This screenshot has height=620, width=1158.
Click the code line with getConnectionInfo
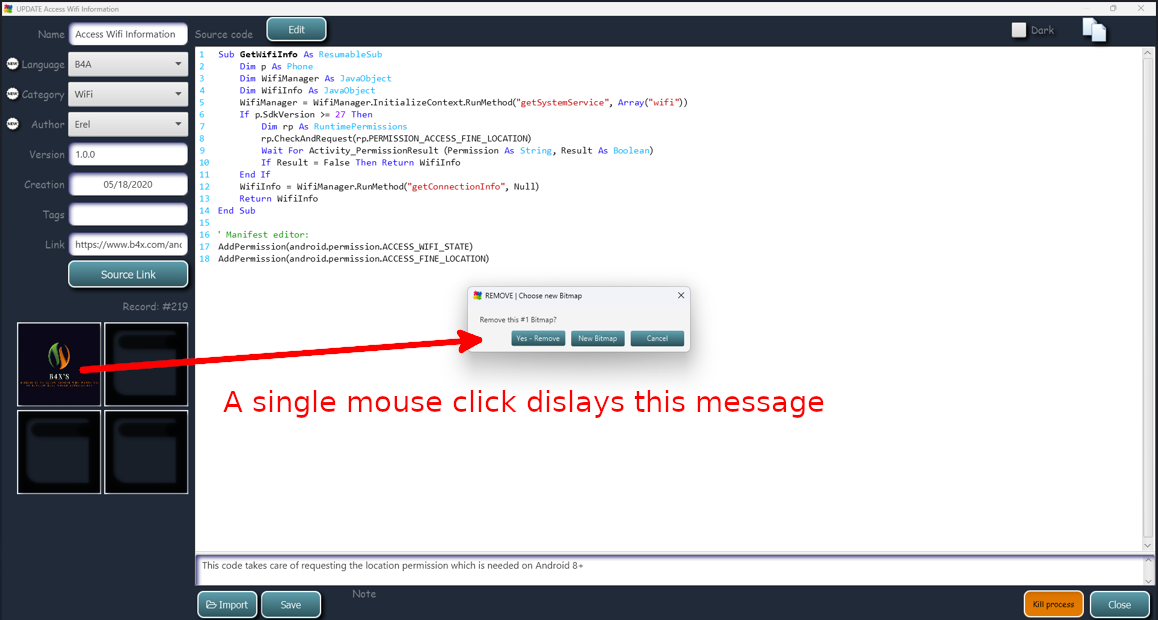(389, 187)
